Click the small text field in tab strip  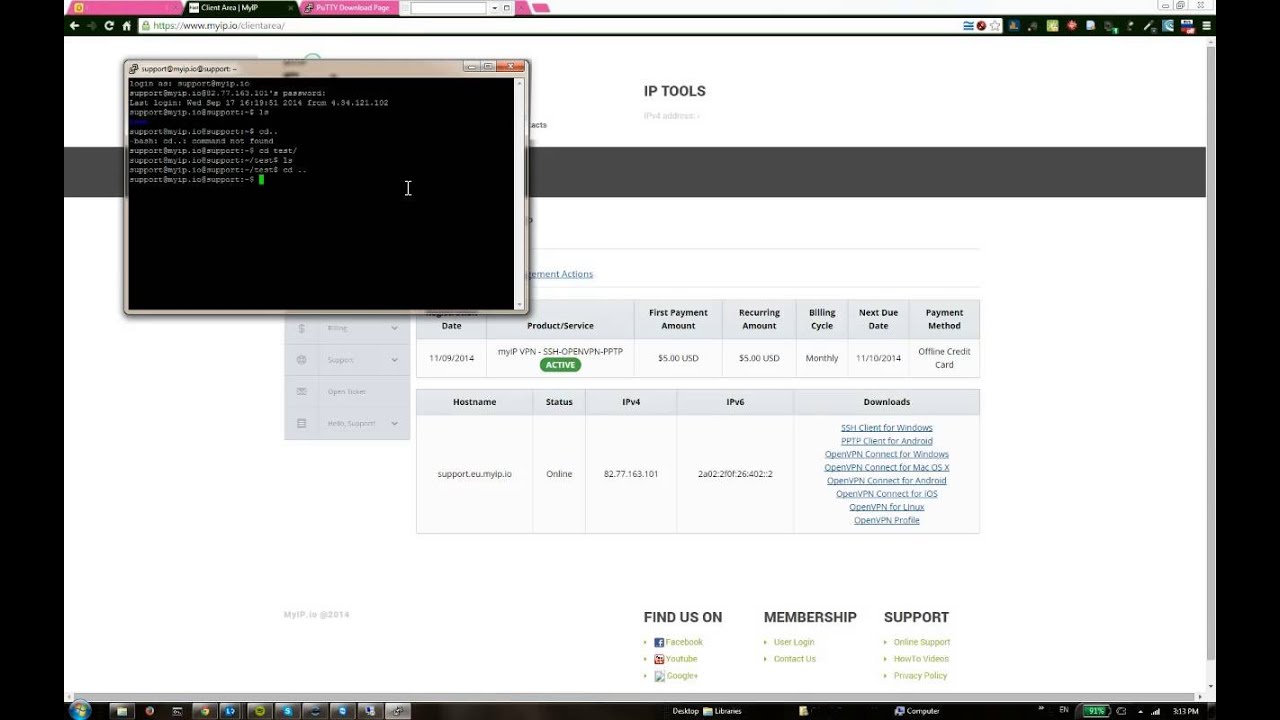448,8
